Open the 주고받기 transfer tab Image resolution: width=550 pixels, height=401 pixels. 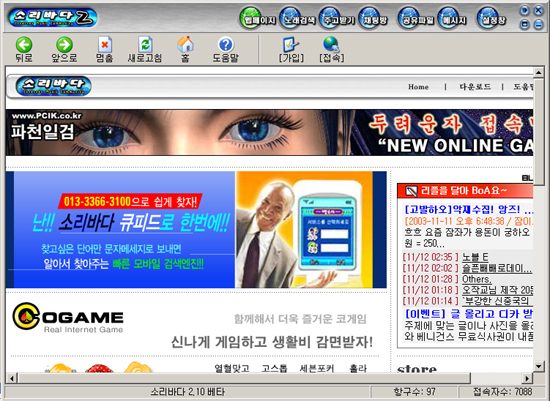337,18
